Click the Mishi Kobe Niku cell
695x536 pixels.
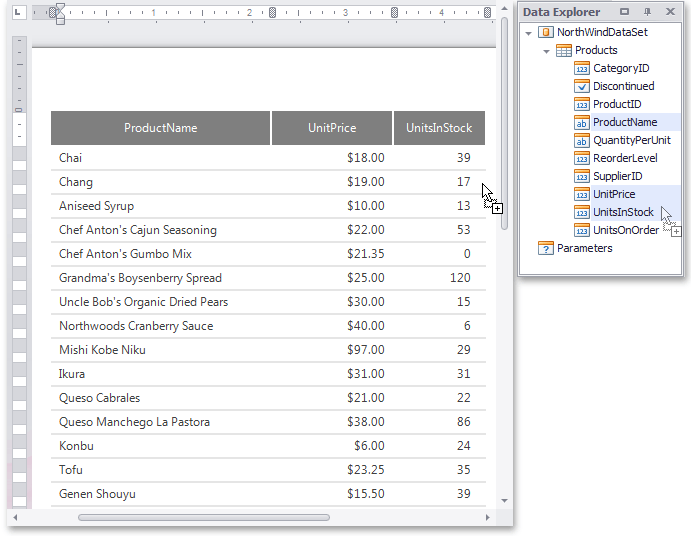pos(160,350)
